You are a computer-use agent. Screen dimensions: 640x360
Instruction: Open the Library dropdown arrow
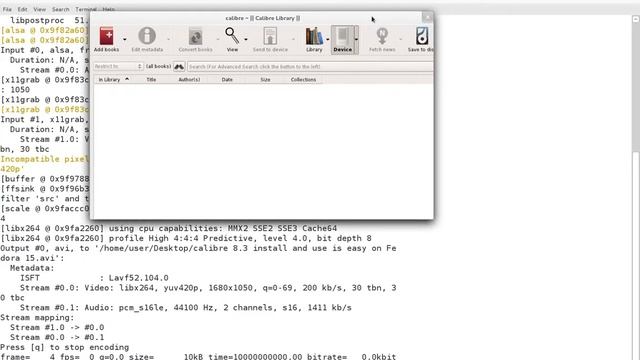click(328, 39)
